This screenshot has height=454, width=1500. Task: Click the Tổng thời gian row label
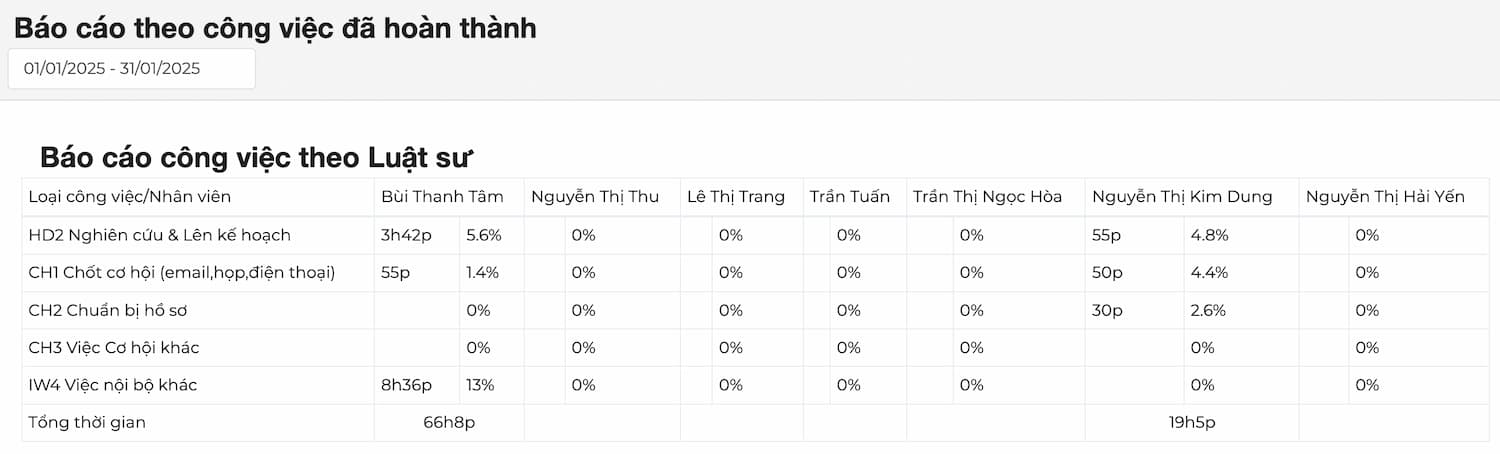(x=88, y=423)
